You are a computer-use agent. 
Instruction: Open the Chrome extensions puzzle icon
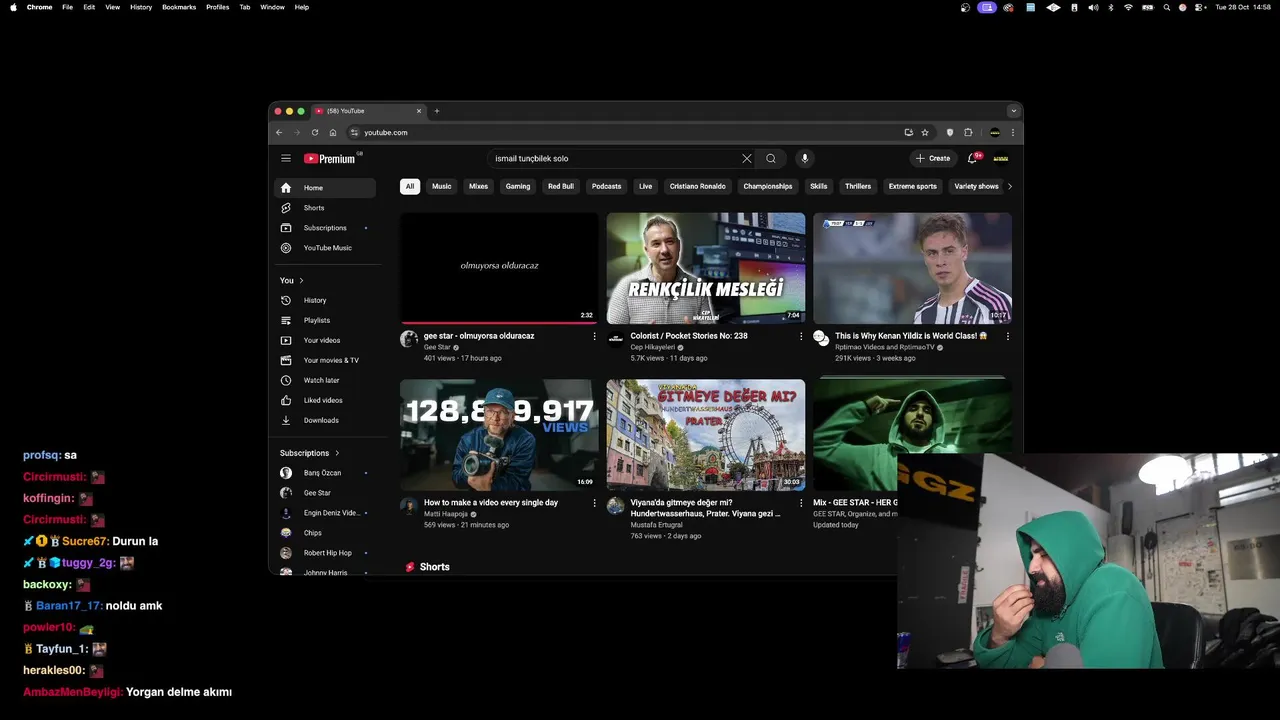point(968,132)
